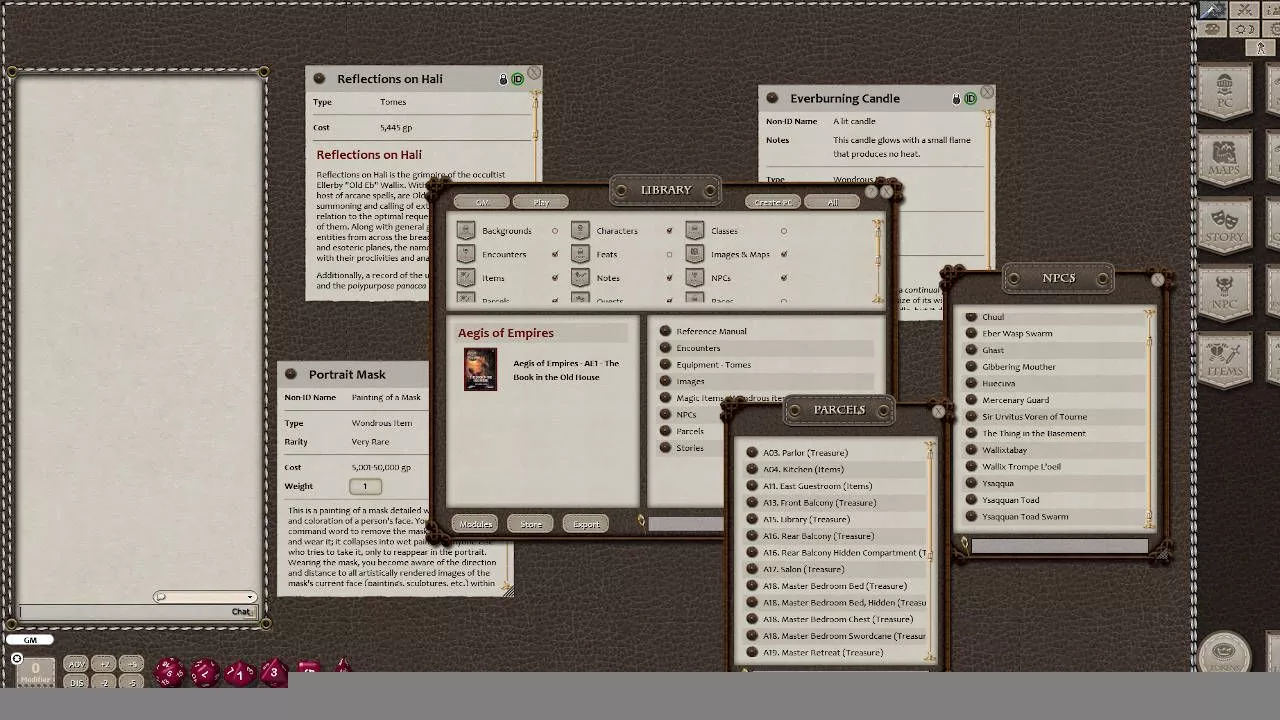Viewport: 1280px width, 720px height.
Task: Click the Library category list scrollbar
Action: (x=877, y=260)
